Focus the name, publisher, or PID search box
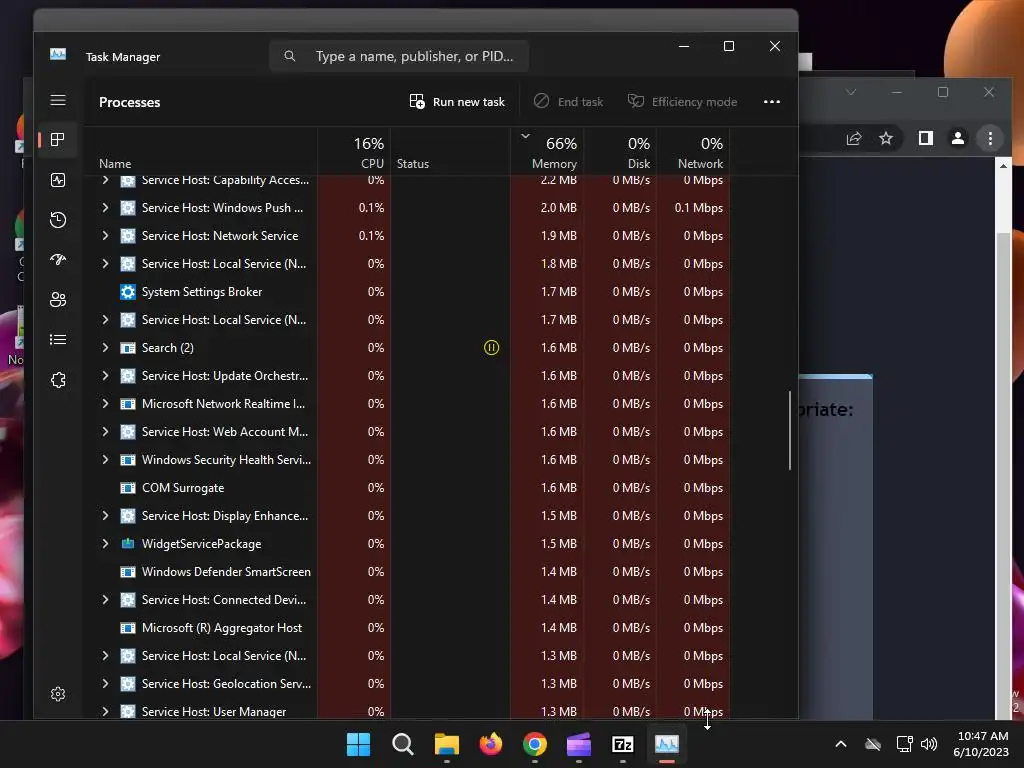This screenshot has height=768, width=1024. [399, 56]
